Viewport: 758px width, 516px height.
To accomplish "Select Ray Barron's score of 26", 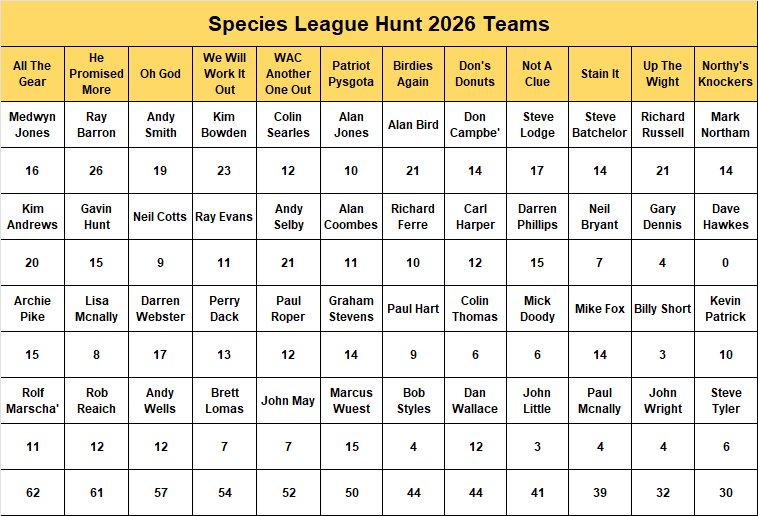I will [x=96, y=171].
